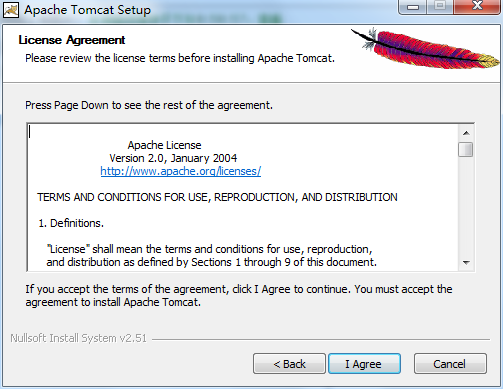Image resolution: width=503 pixels, height=389 pixels.
Task: Click the 'Nullsoft Install System v2.51' label
Action: point(79,338)
